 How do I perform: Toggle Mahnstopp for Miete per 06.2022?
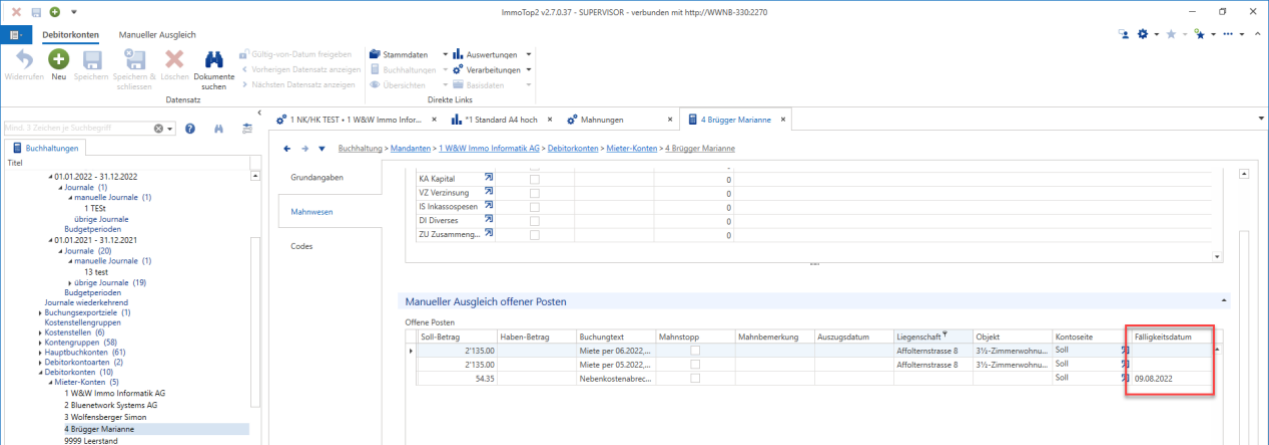click(x=695, y=351)
